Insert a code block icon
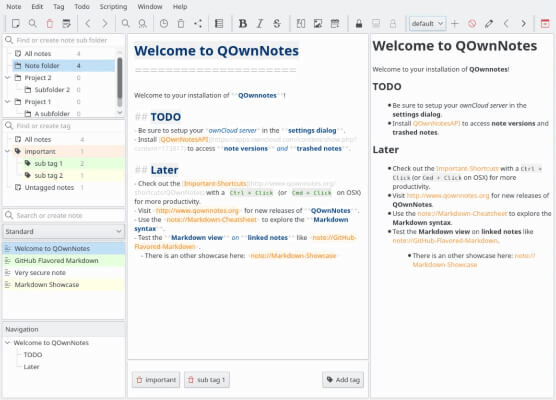This screenshot has width=556, height=400. tap(301, 24)
